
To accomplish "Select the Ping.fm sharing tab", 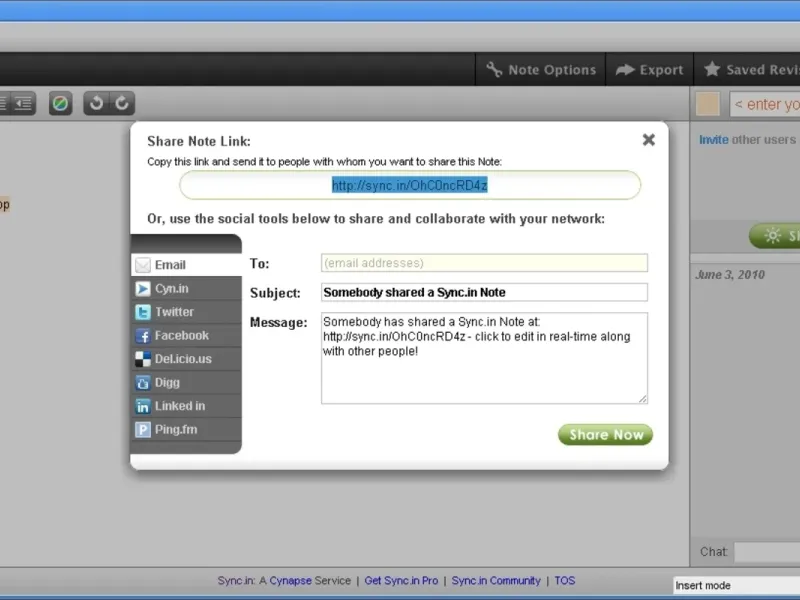I will [x=186, y=429].
